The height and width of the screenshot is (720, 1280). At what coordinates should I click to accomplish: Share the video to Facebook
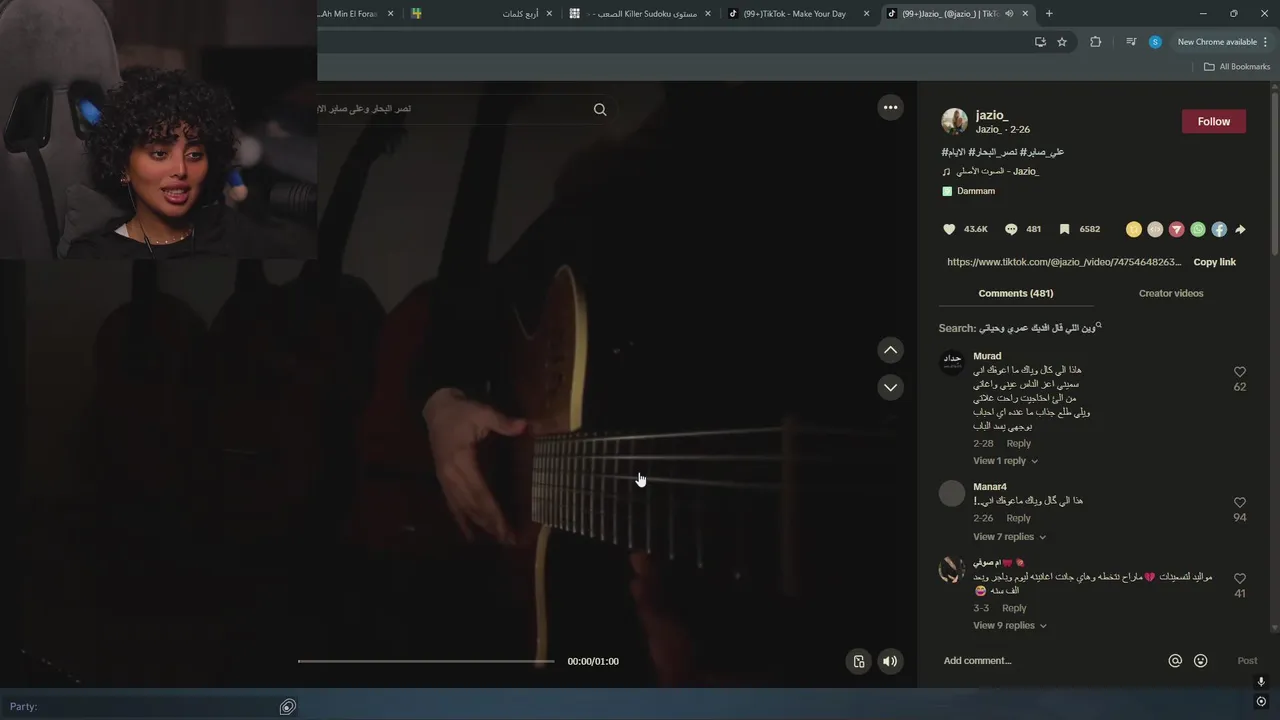click(1219, 229)
